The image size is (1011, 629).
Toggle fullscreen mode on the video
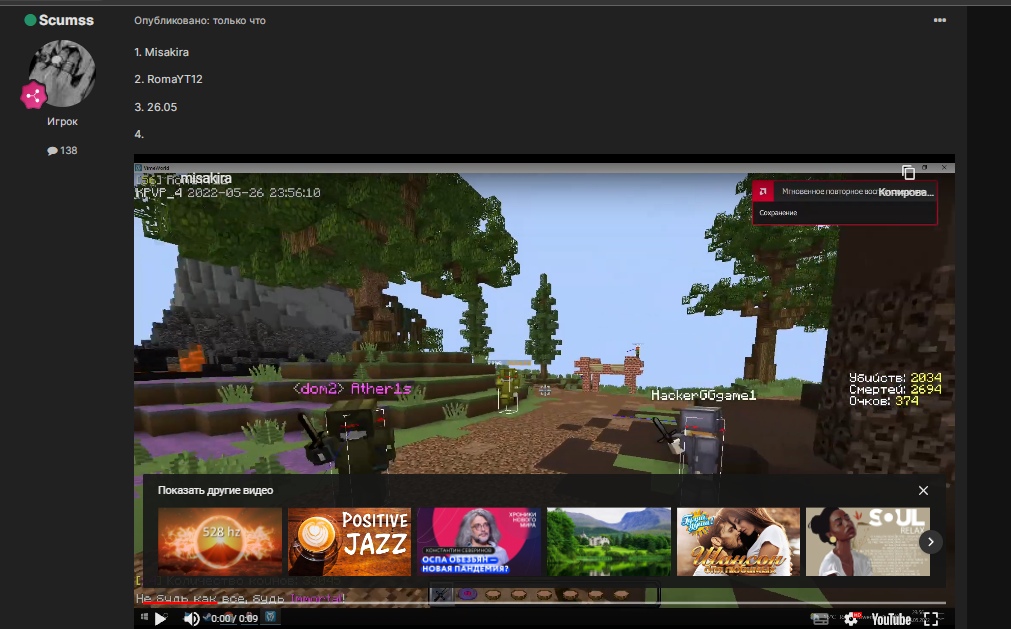click(x=930, y=619)
